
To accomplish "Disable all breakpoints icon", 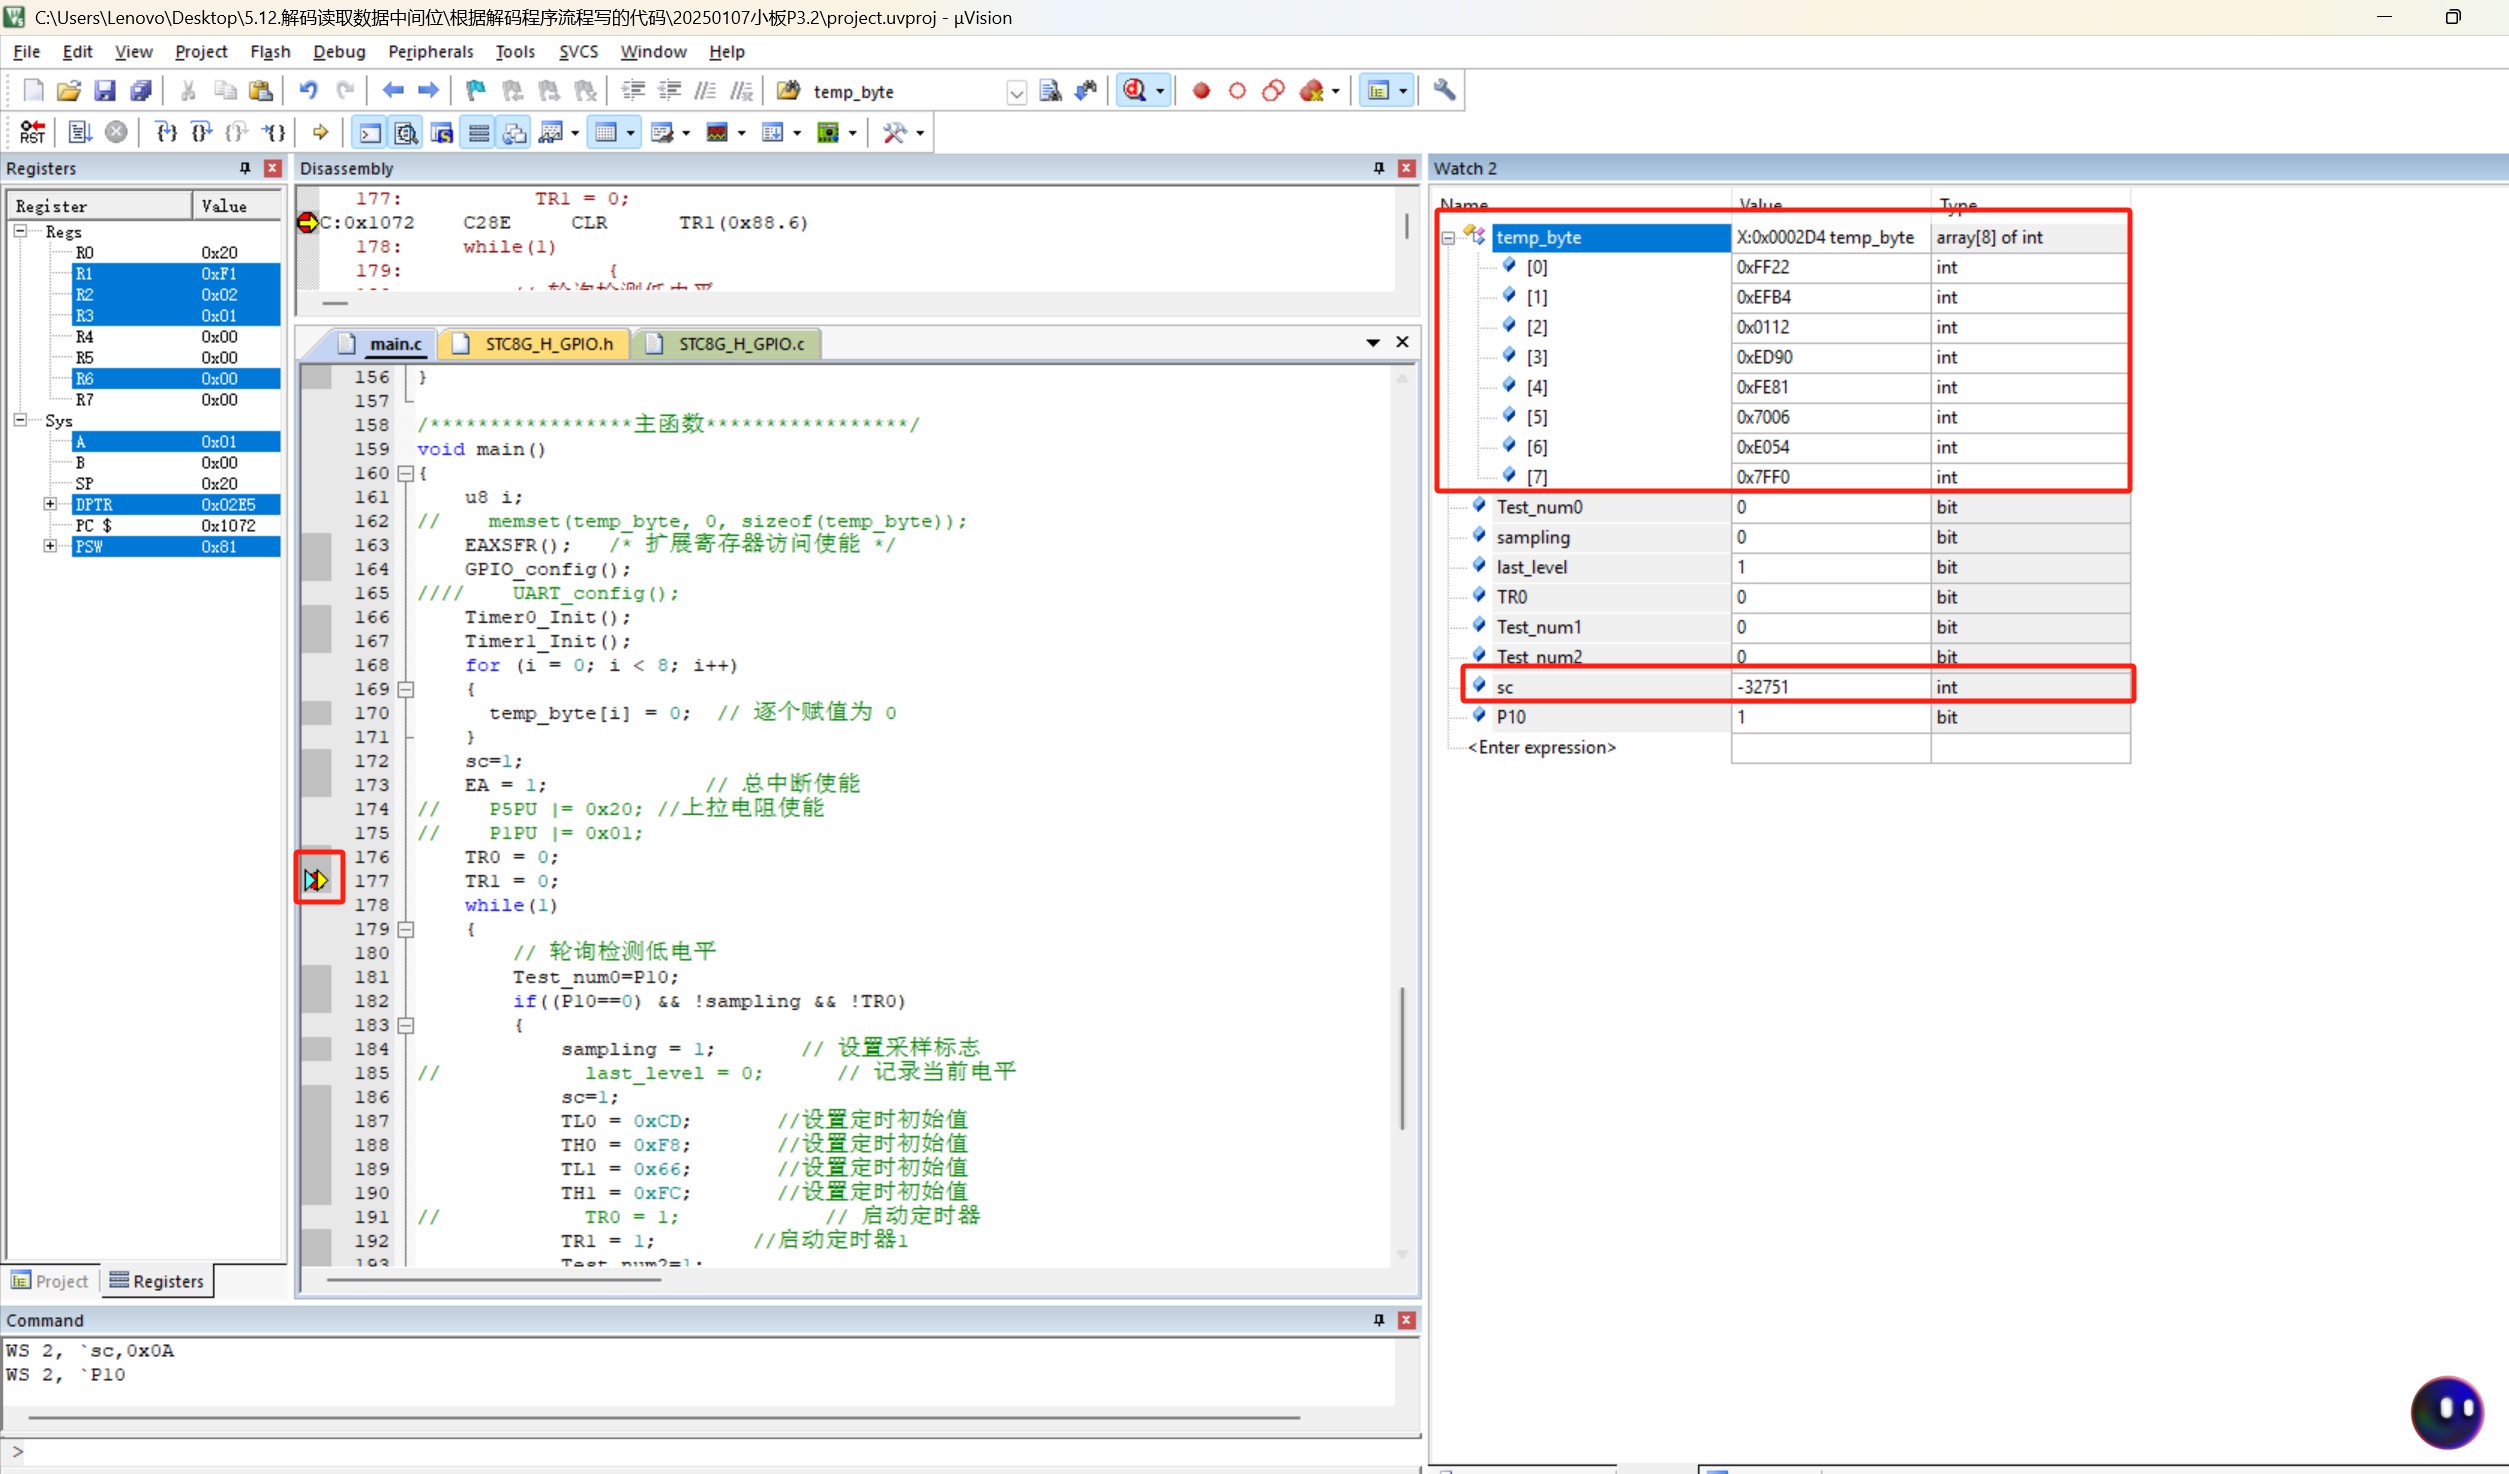I will click(1273, 91).
